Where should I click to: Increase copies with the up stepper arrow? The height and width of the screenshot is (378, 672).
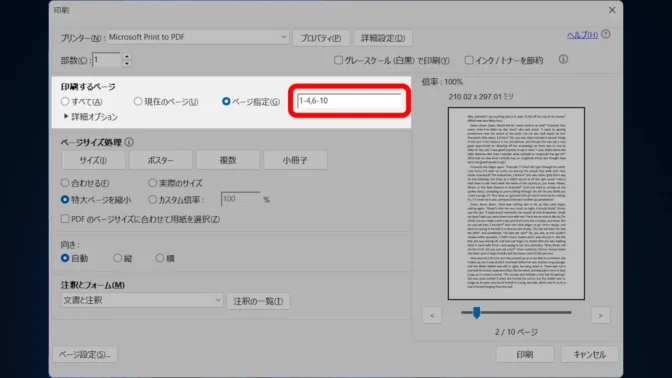pyautogui.click(x=126, y=56)
